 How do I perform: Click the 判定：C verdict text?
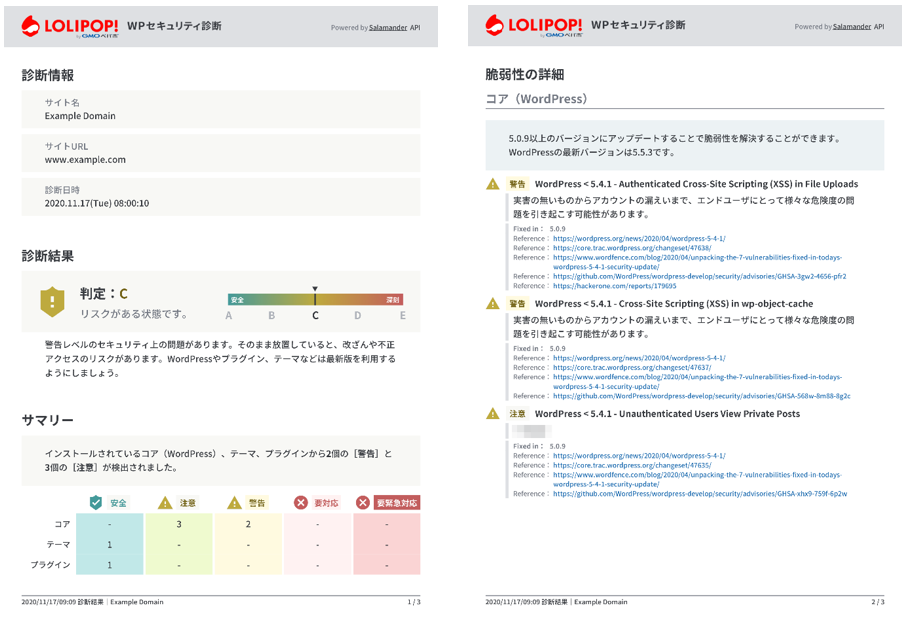pos(104,294)
